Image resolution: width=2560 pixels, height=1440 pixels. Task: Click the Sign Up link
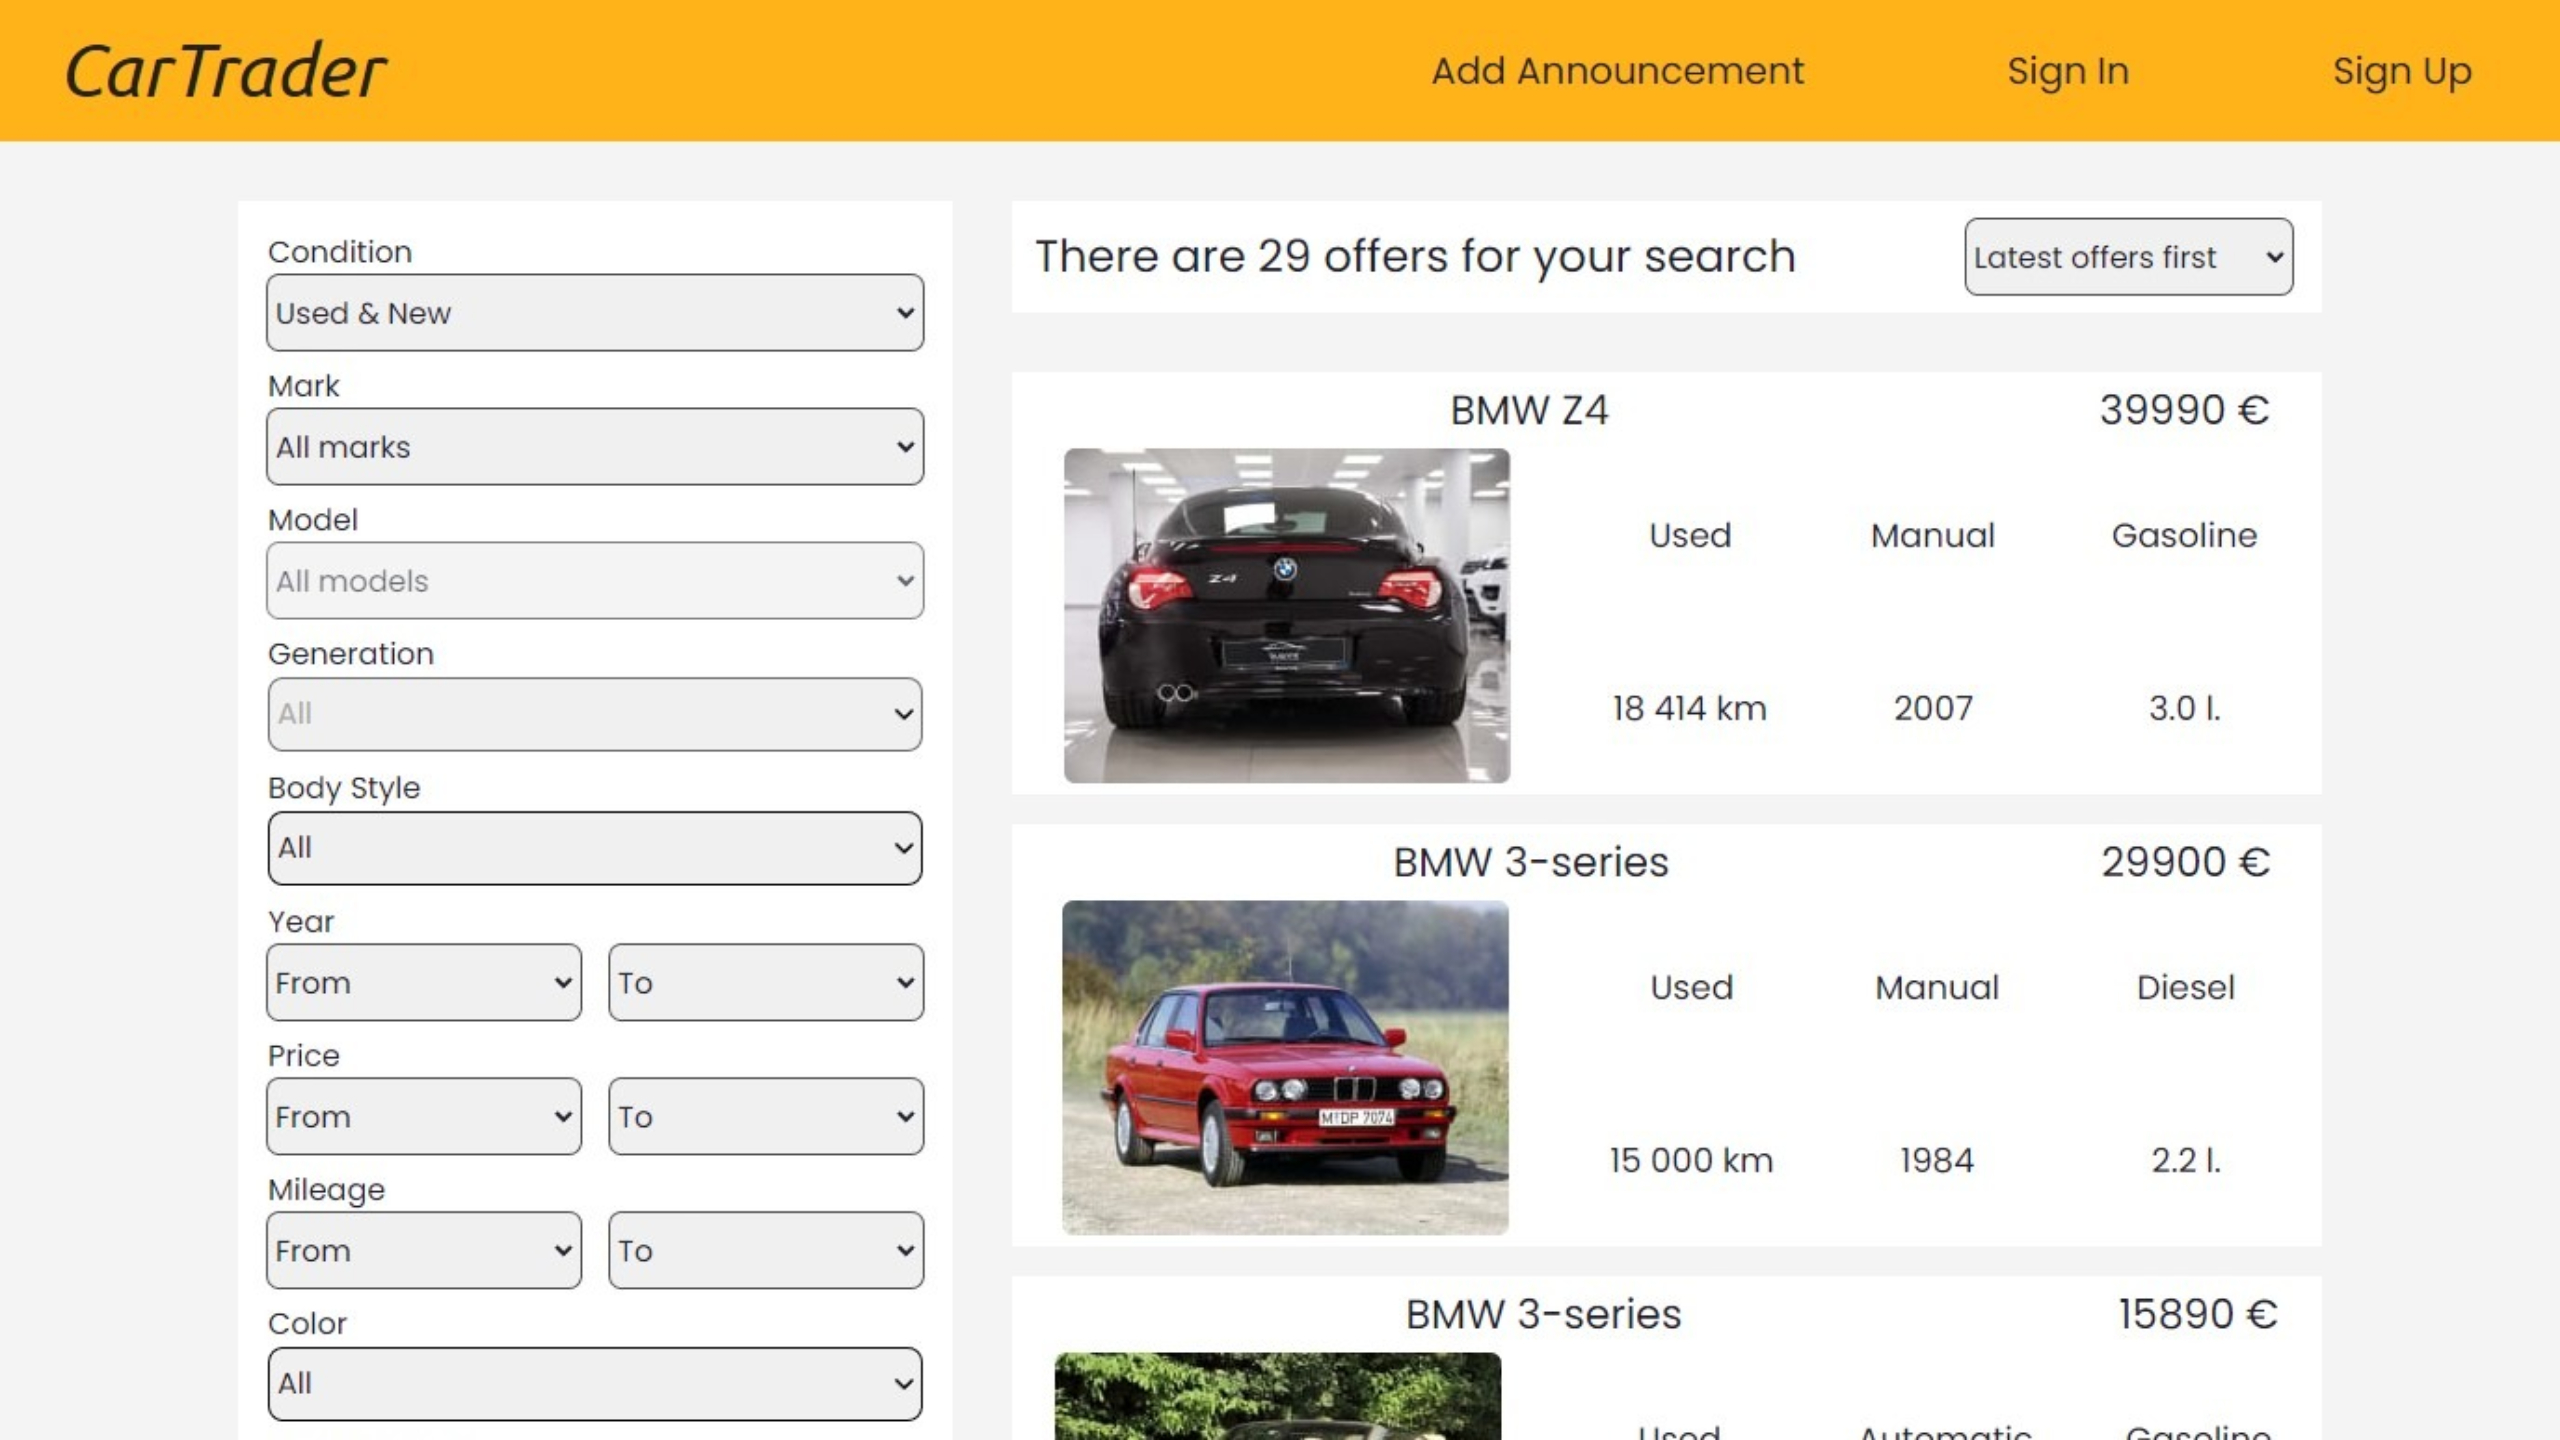[x=2402, y=70]
